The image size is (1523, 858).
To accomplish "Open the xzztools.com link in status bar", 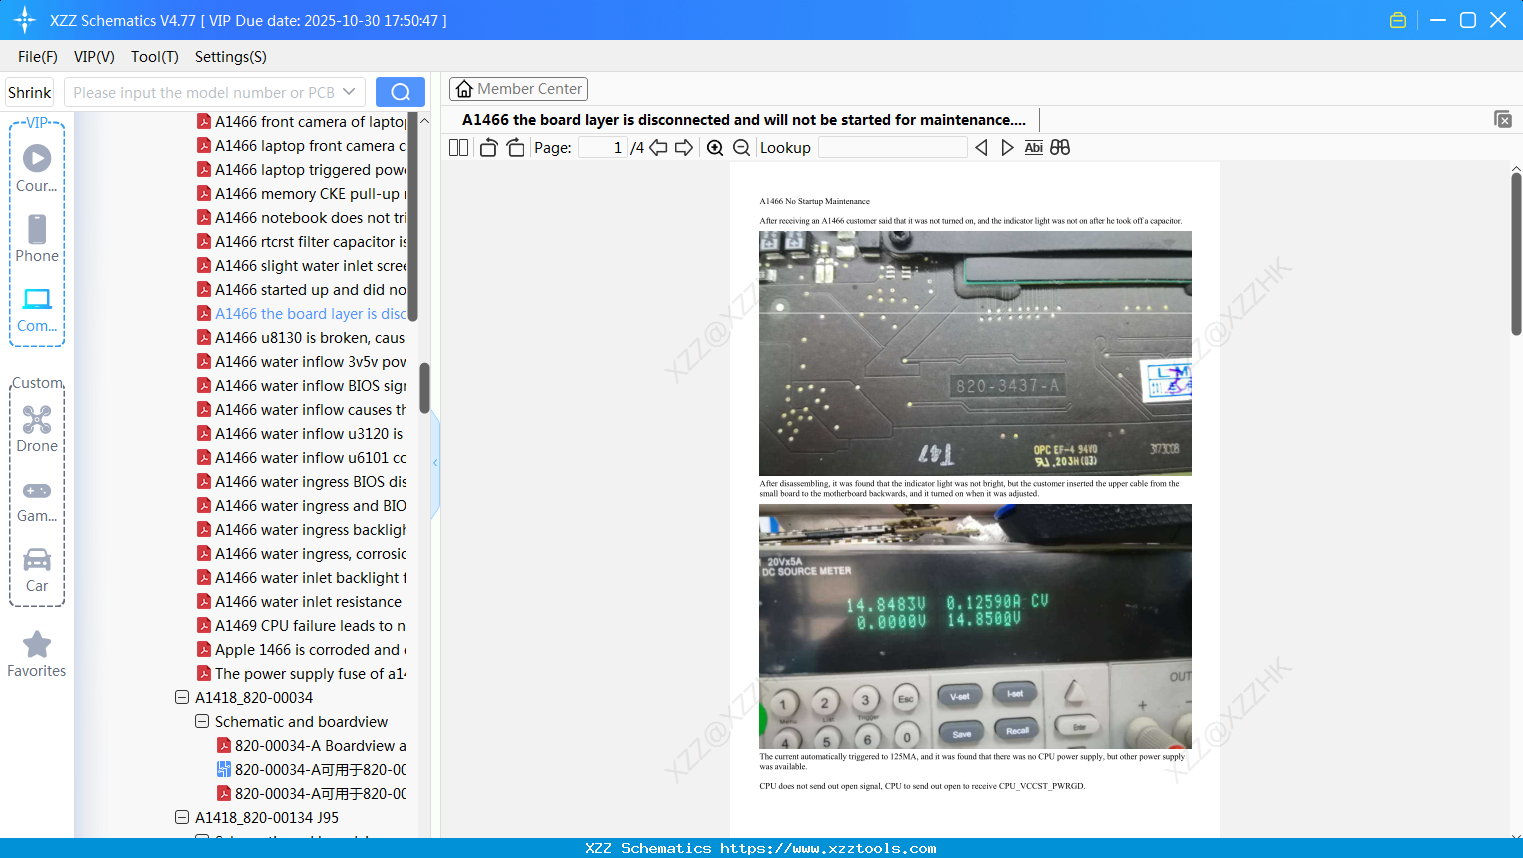I will (828, 848).
